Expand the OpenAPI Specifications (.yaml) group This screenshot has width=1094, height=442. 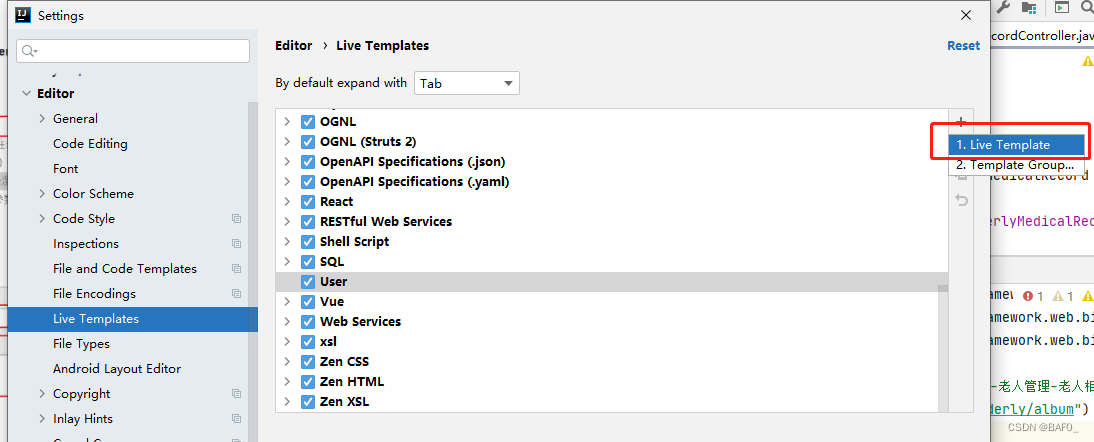287,182
